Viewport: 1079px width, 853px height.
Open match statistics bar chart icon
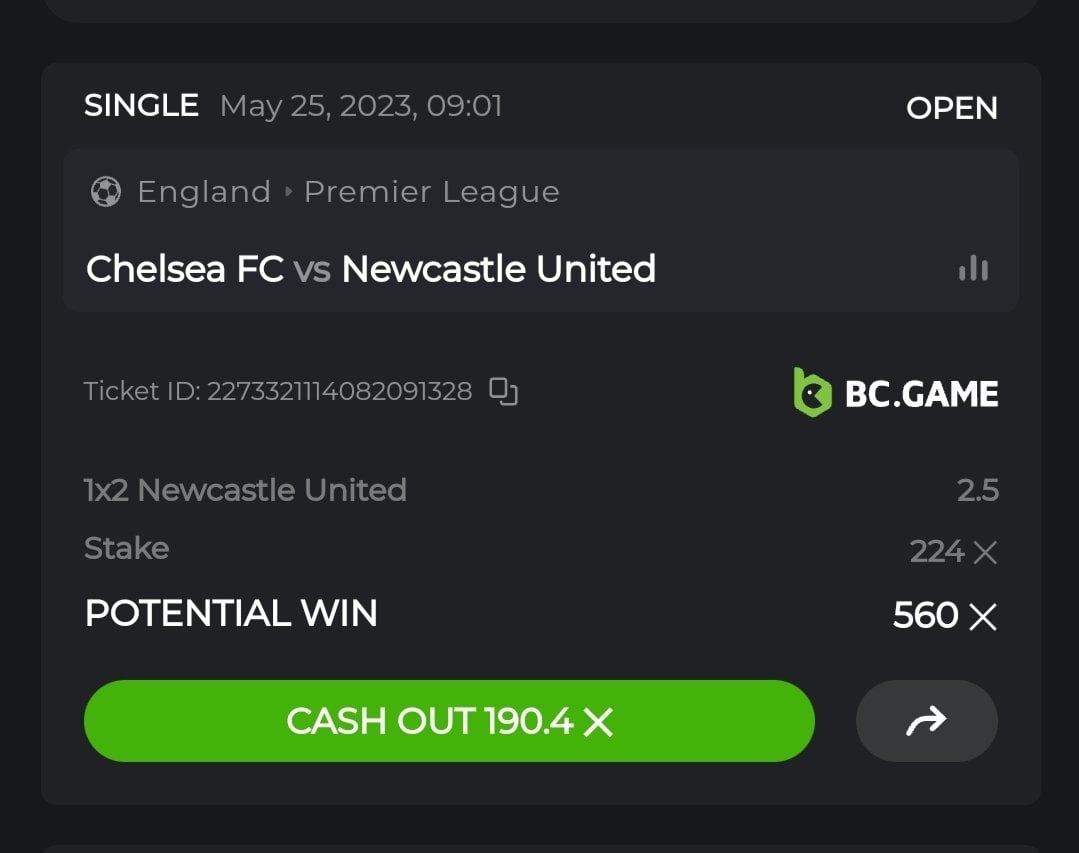point(973,268)
